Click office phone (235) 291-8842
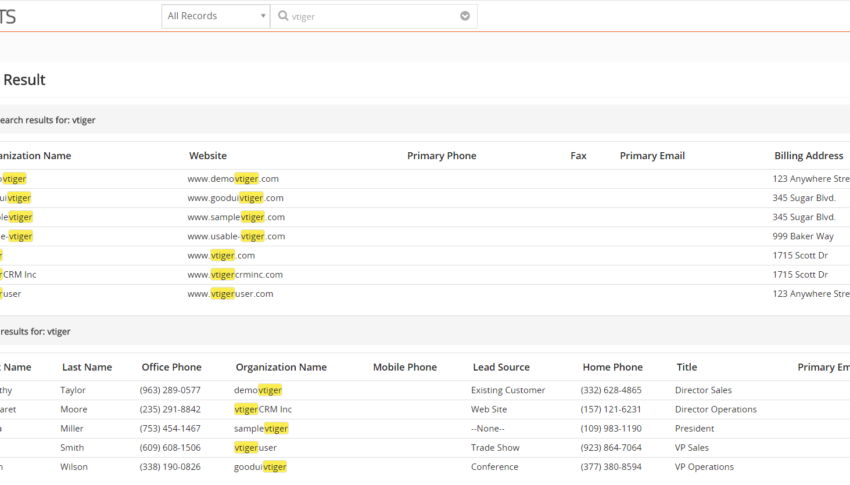Image resolution: width=850 pixels, height=485 pixels. [x=170, y=410]
